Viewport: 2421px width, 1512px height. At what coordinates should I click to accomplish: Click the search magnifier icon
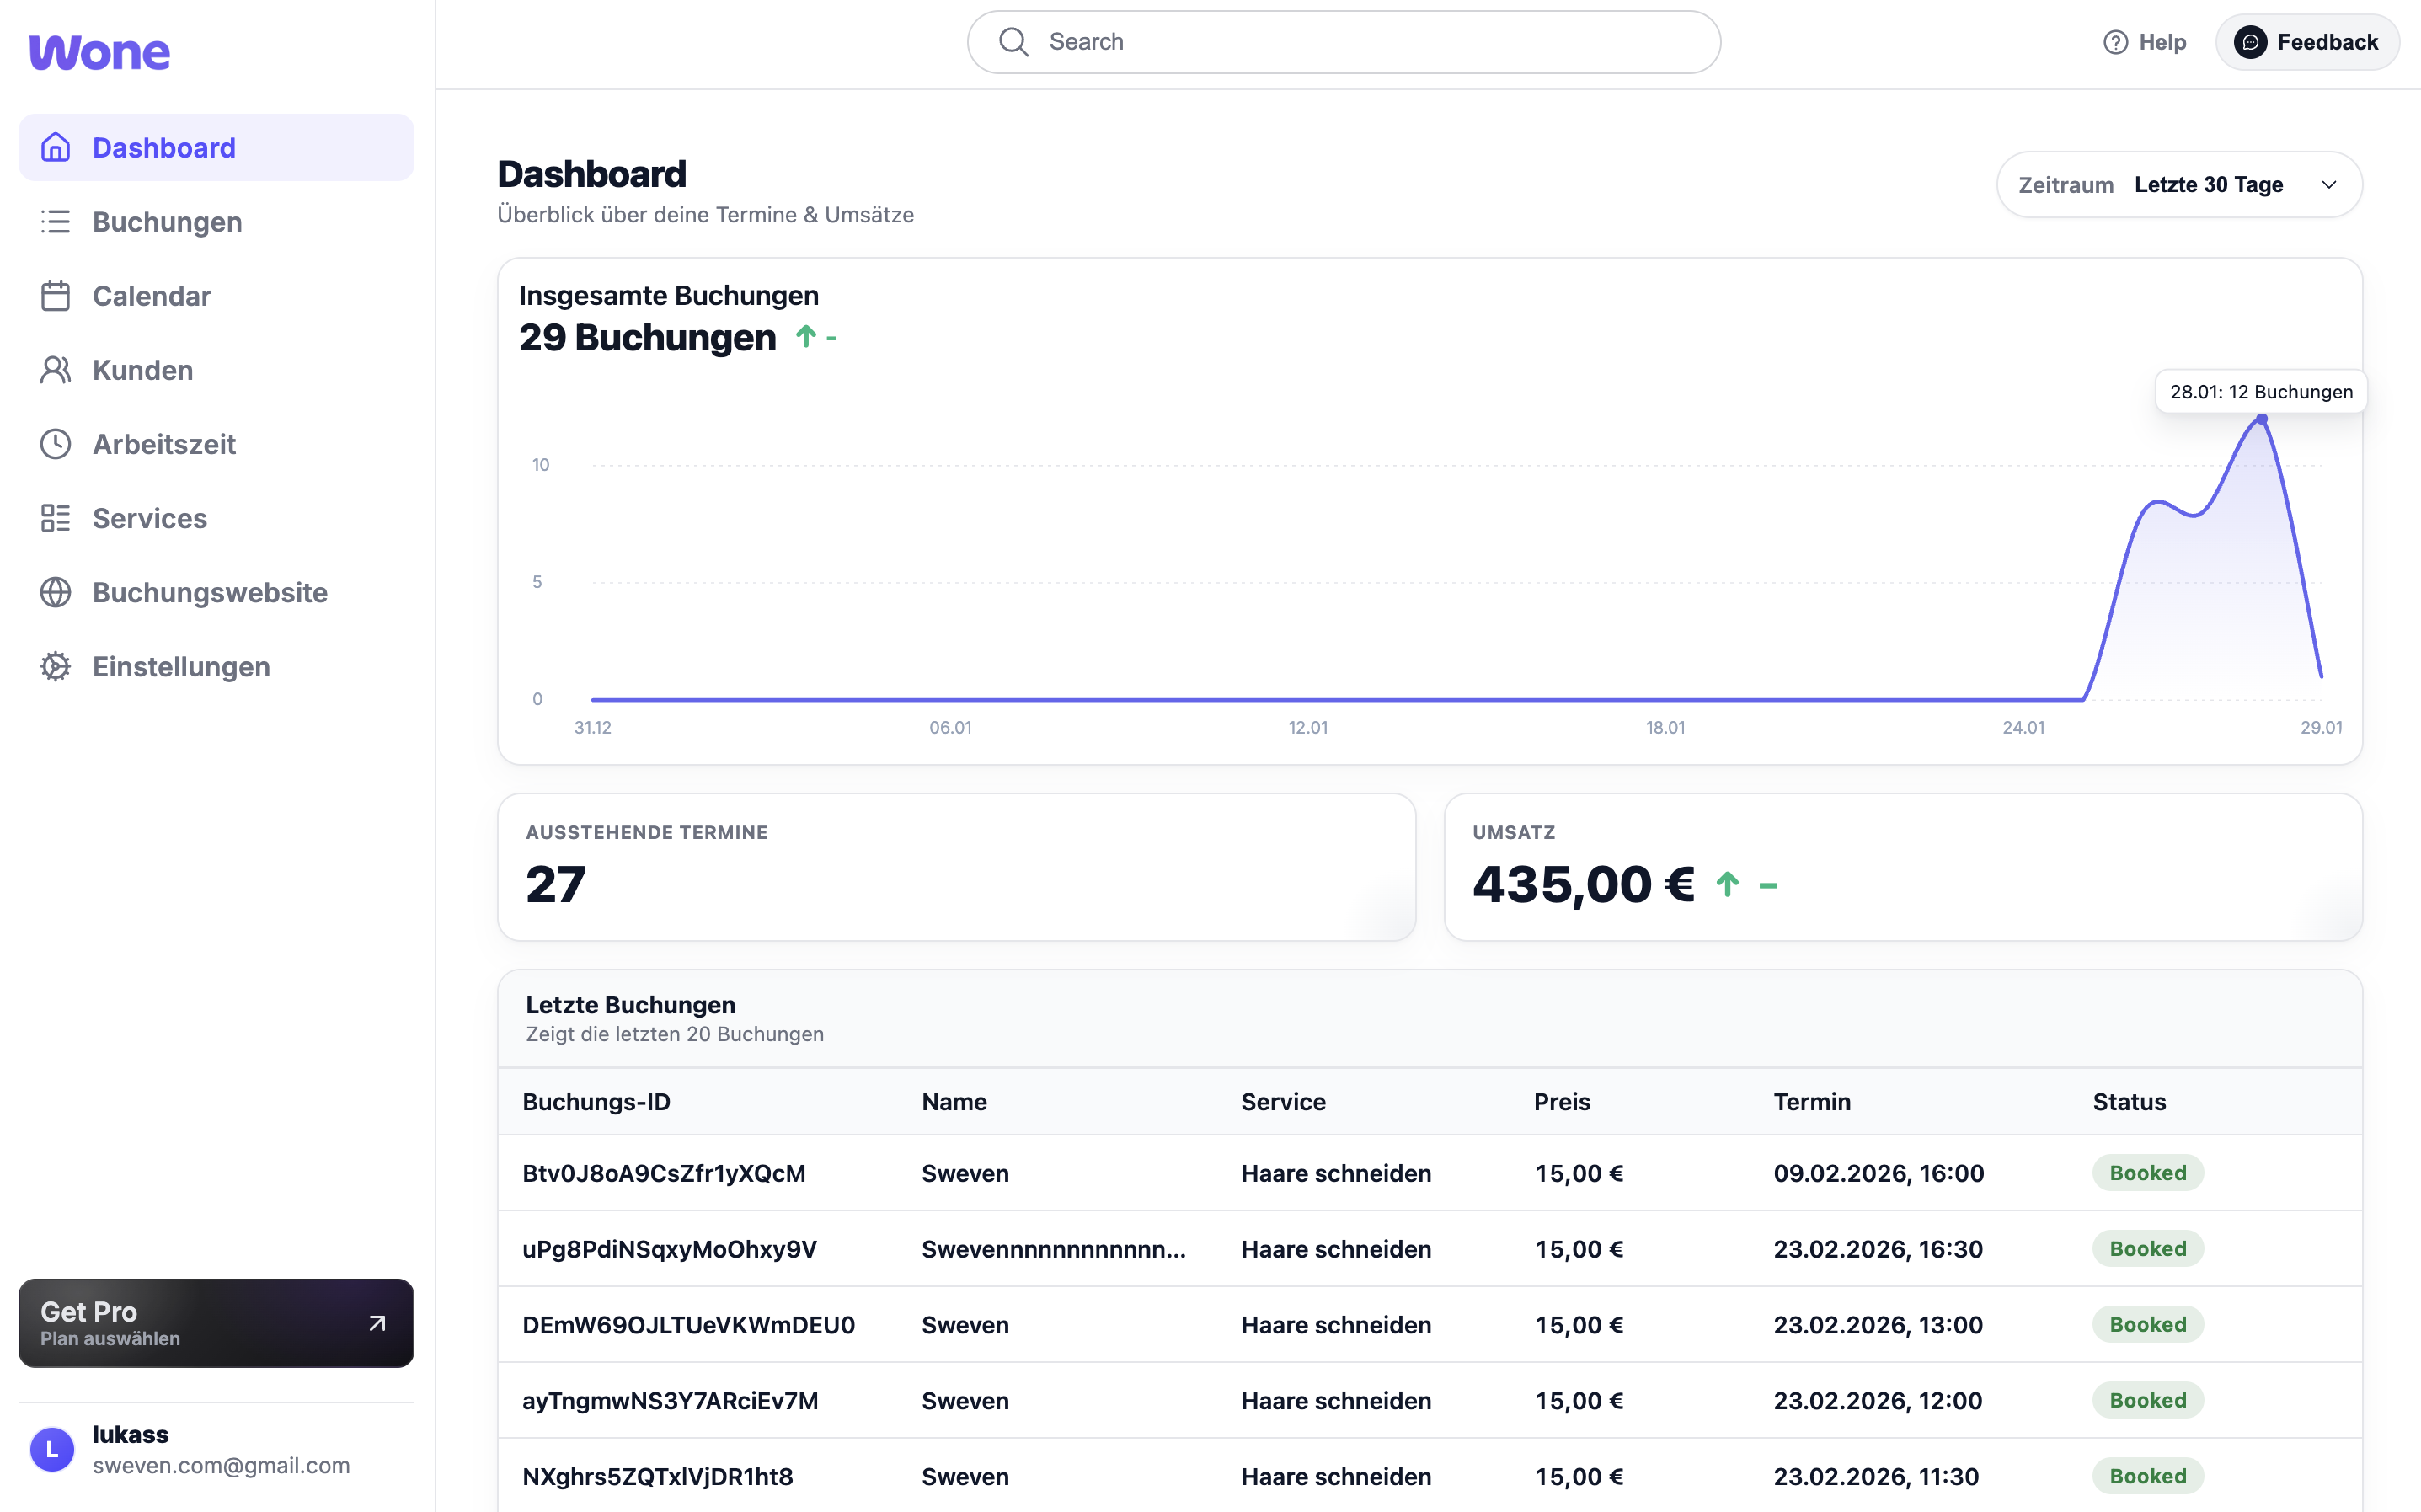(x=1014, y=41)
